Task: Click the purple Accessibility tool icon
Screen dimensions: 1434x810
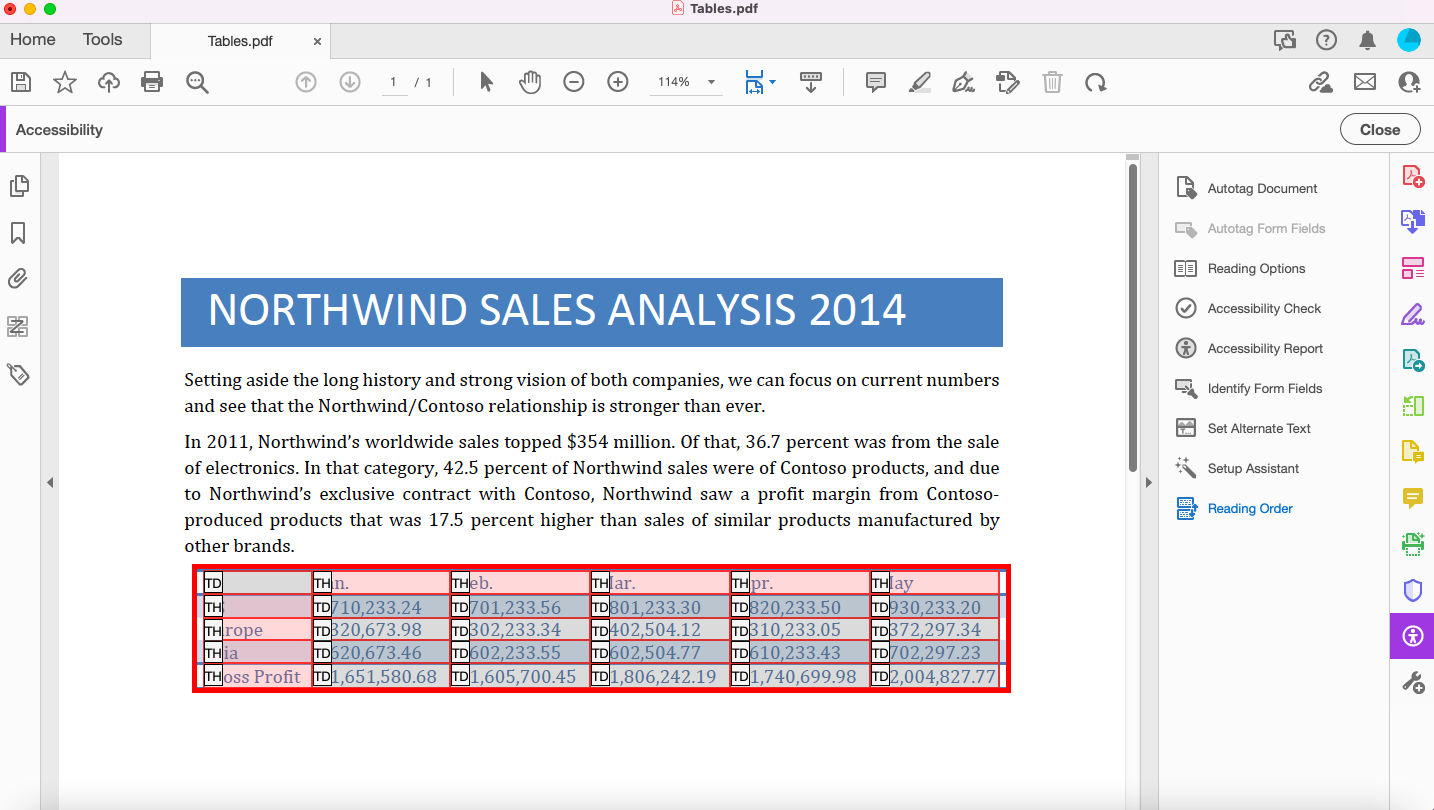Action: tap(1412, 636)
